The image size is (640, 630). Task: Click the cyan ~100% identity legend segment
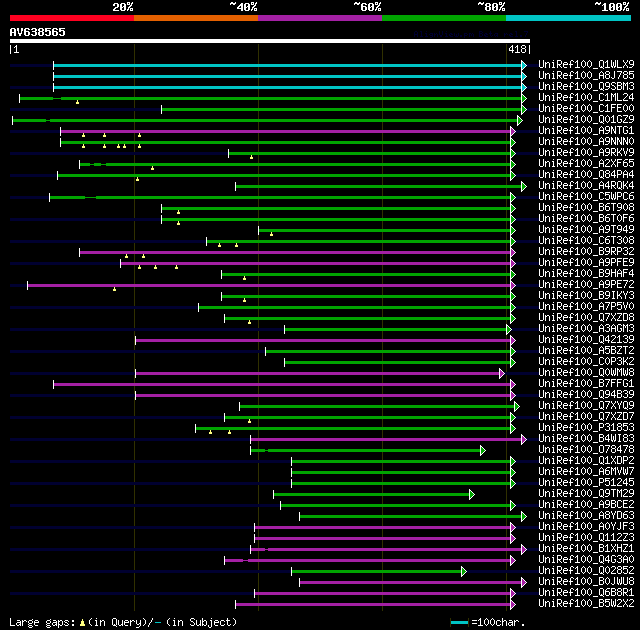point(568,18)
